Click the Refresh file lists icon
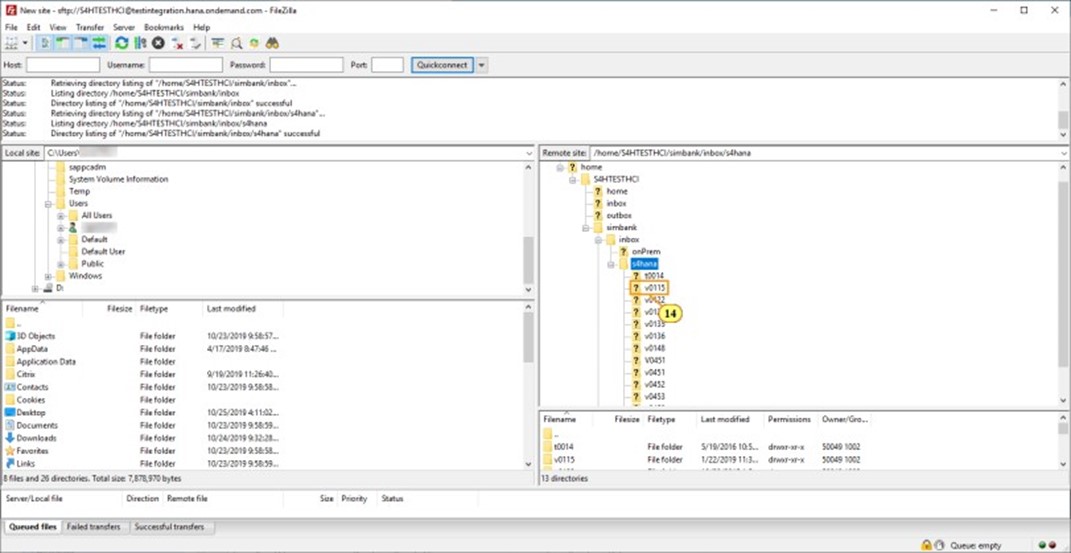This screenshot has height=553, width=1071. click(122, 43)
